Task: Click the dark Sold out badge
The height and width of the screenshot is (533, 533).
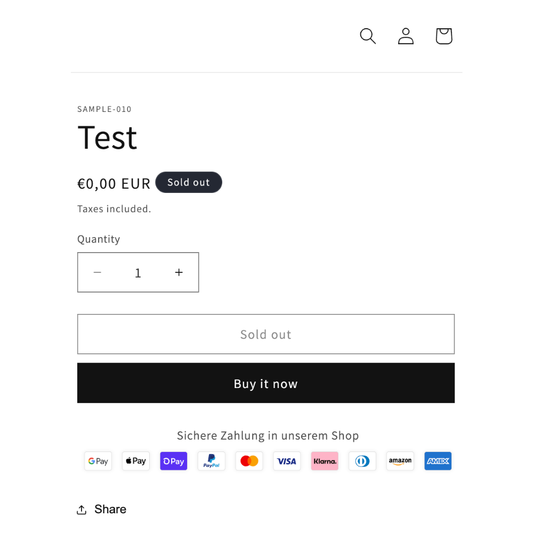Action: tap(189, 182)
